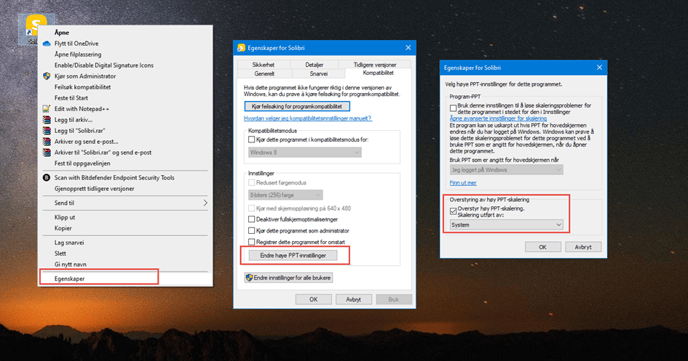The height and width of the screenshot is (361, 688).
Task: Select Kopier in context menu
Action: 63,228
